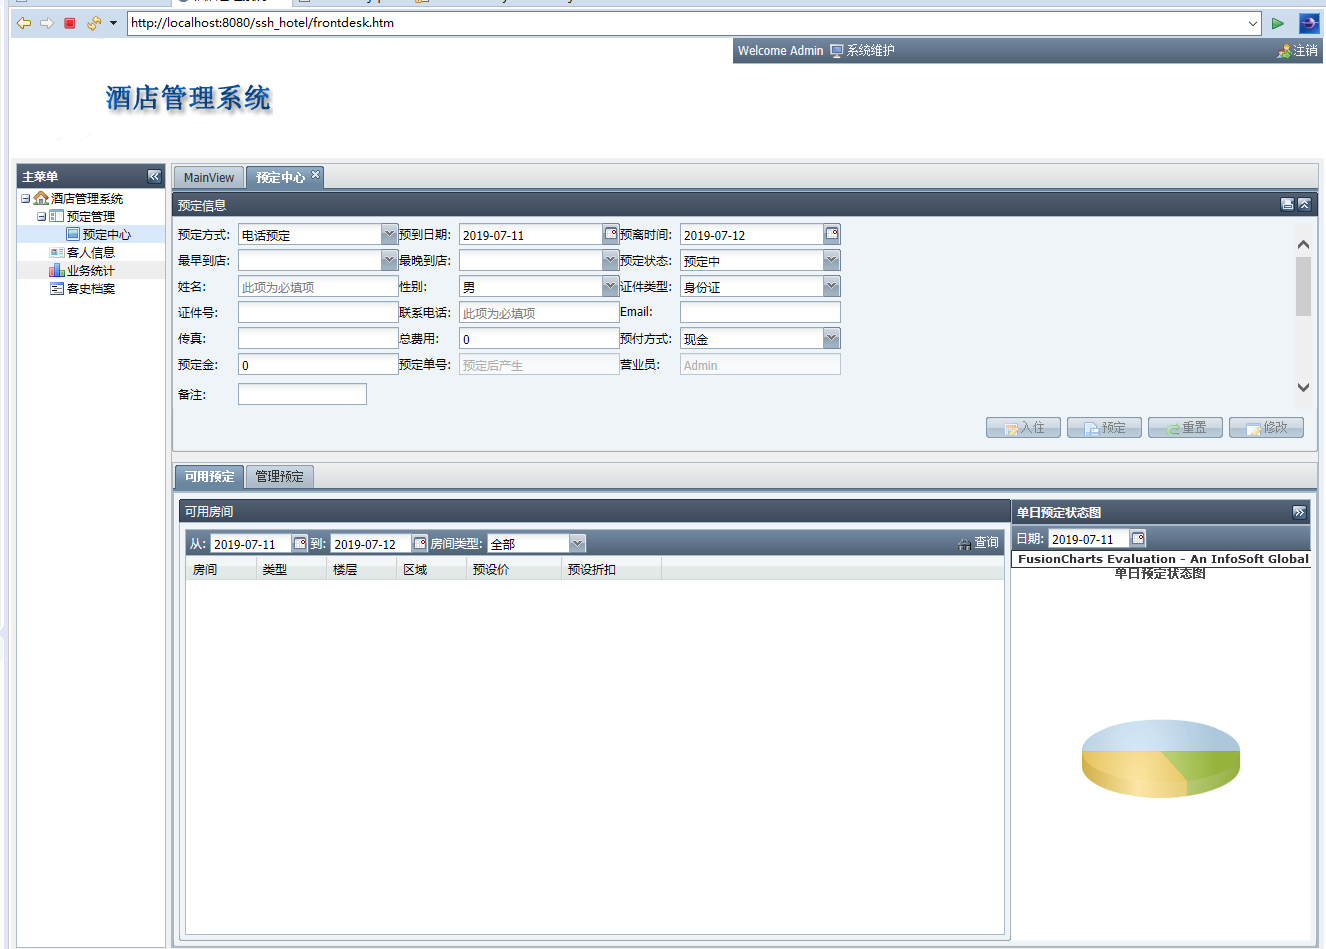1326x949 pixels.
Task: Open calendar for 单日预定状态图 date
Action: [x=1138, y=538]
